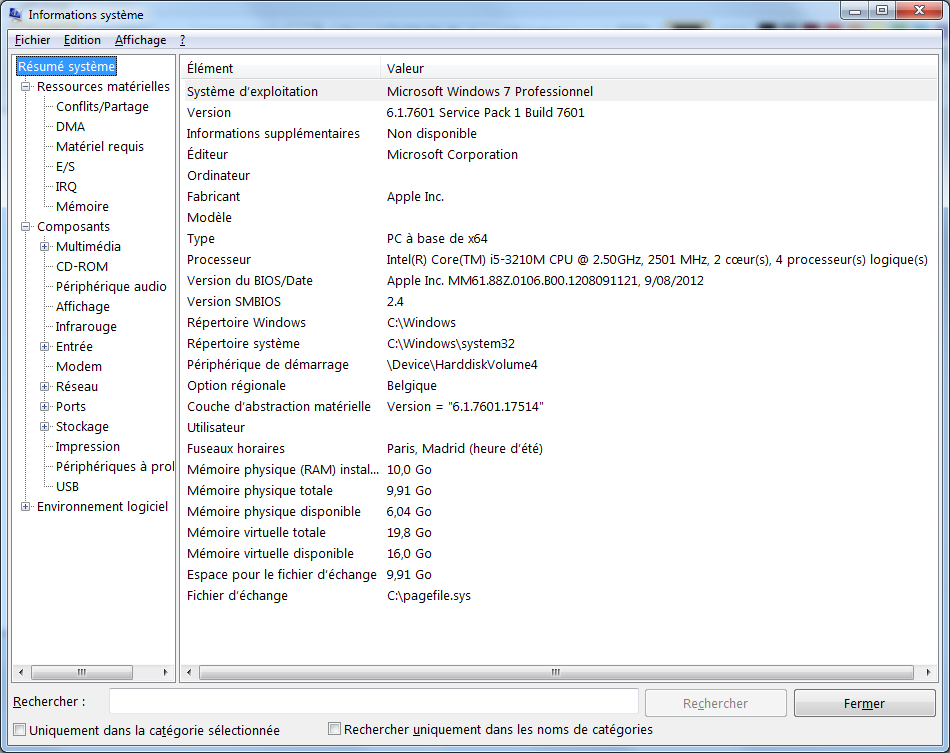This screenshot has height=753, width=950.
Task: Click the Rechercher button
Action: pyautogui.click(x=715, y=703)
